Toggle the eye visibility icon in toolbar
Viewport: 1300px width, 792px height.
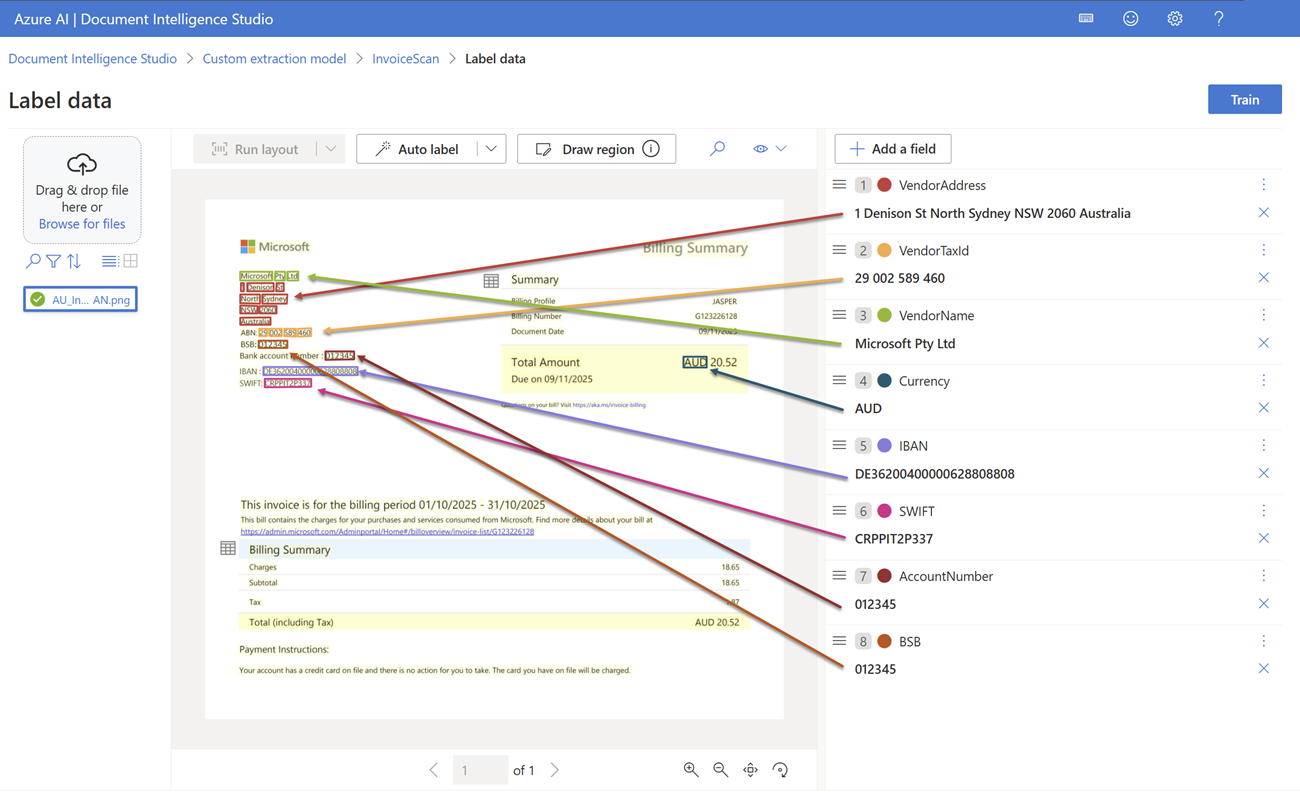tap(760, 149)
